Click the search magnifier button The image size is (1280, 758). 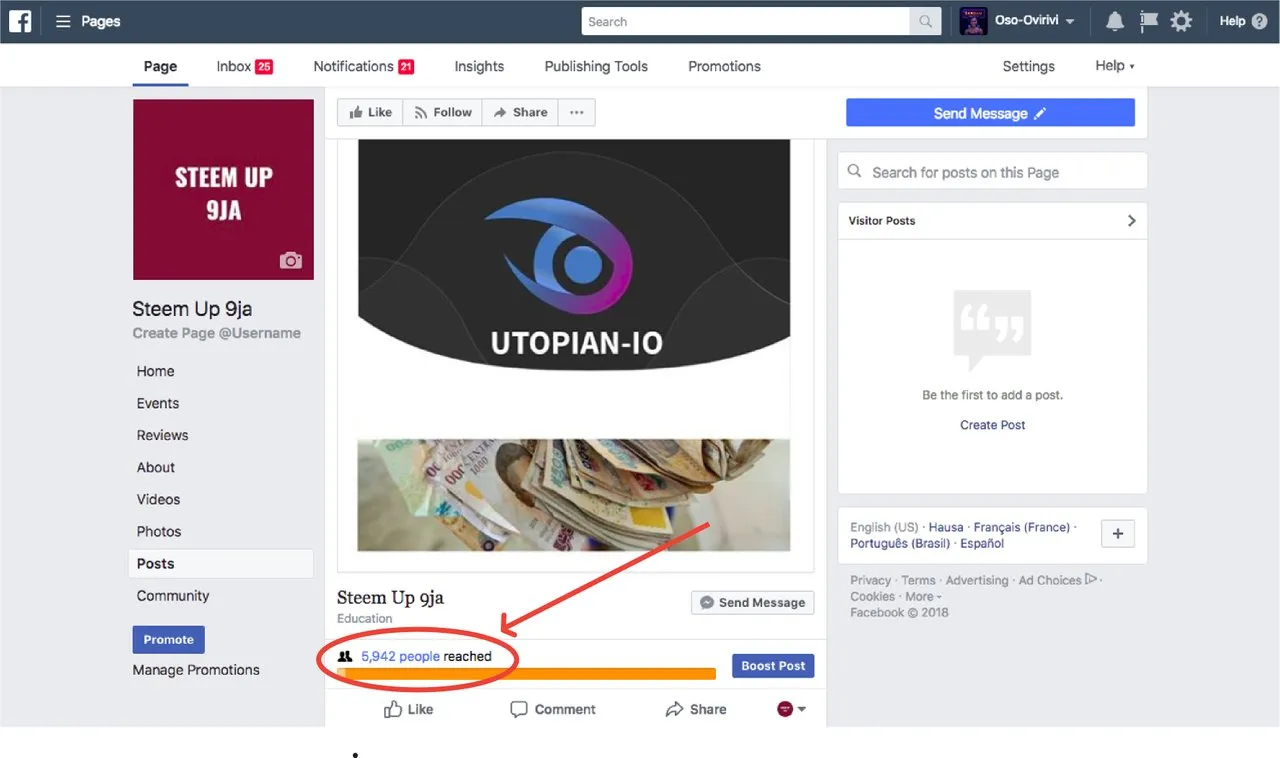pyautogui.click(x=926, y=21)
